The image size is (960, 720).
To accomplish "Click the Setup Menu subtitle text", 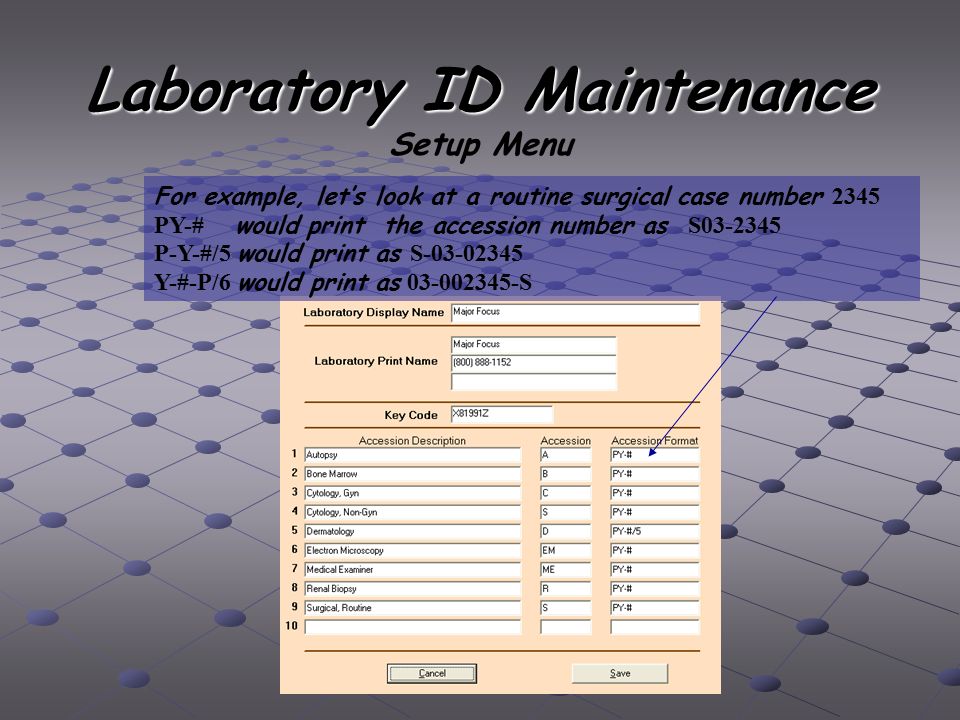I will point(482,146).
